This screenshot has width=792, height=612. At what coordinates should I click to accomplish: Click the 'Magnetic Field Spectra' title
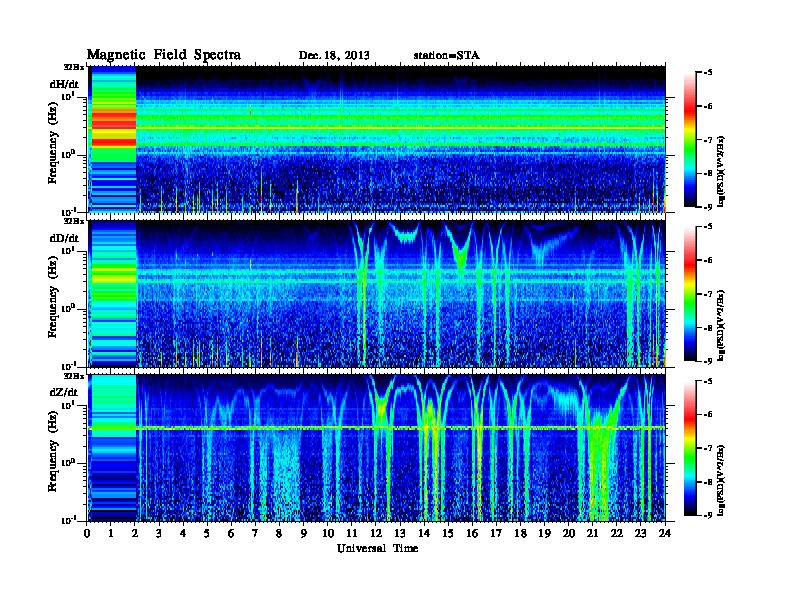[x=164, y=55]
